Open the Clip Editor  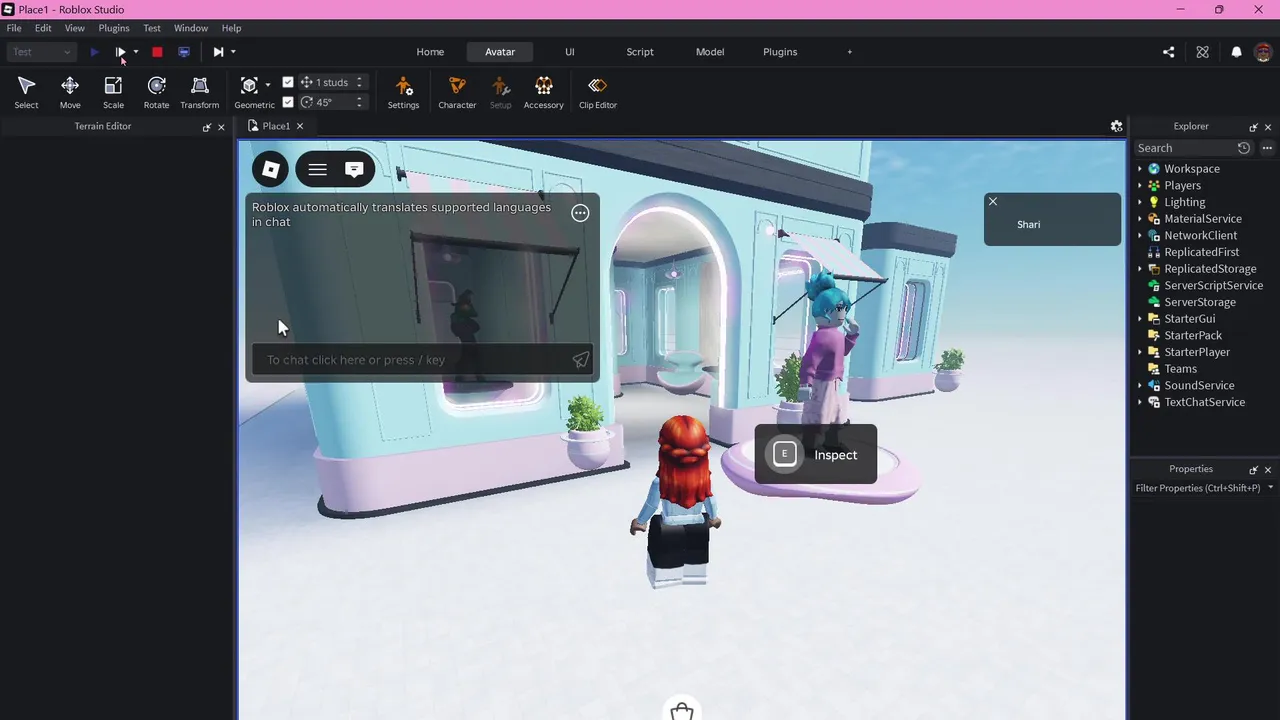tap(597, 92)
